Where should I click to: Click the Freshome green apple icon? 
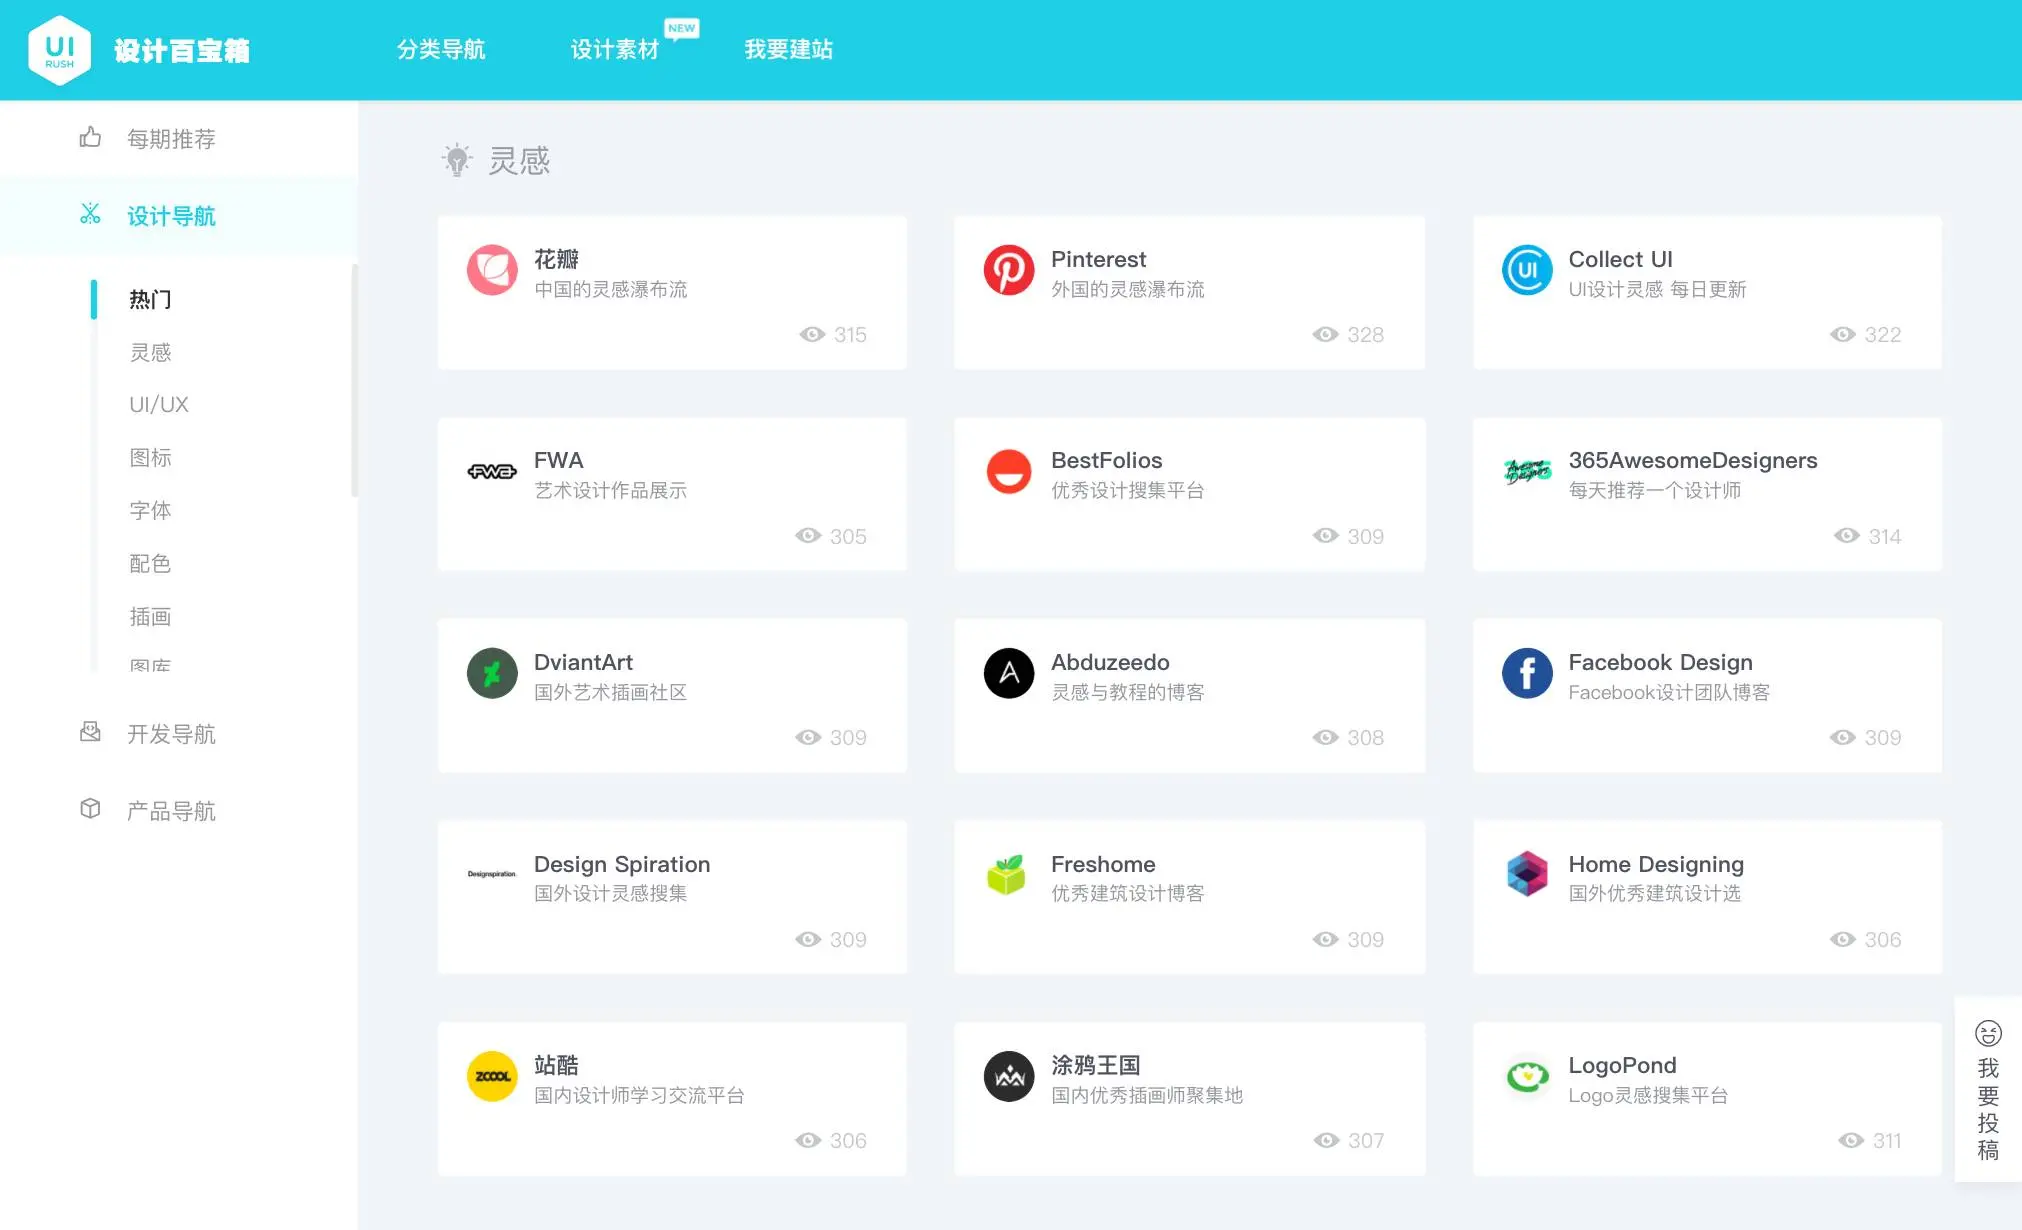[x=1008, y=875]
